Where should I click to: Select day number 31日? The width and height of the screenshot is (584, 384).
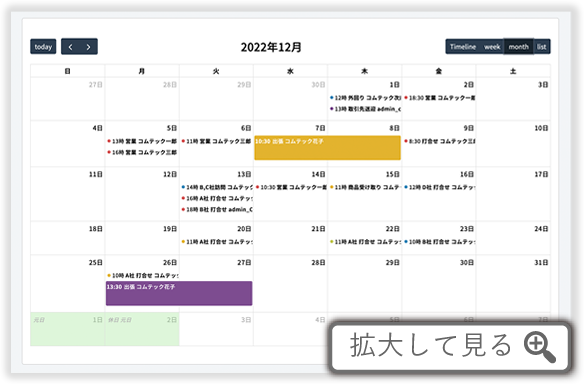[x=541, y=263]
